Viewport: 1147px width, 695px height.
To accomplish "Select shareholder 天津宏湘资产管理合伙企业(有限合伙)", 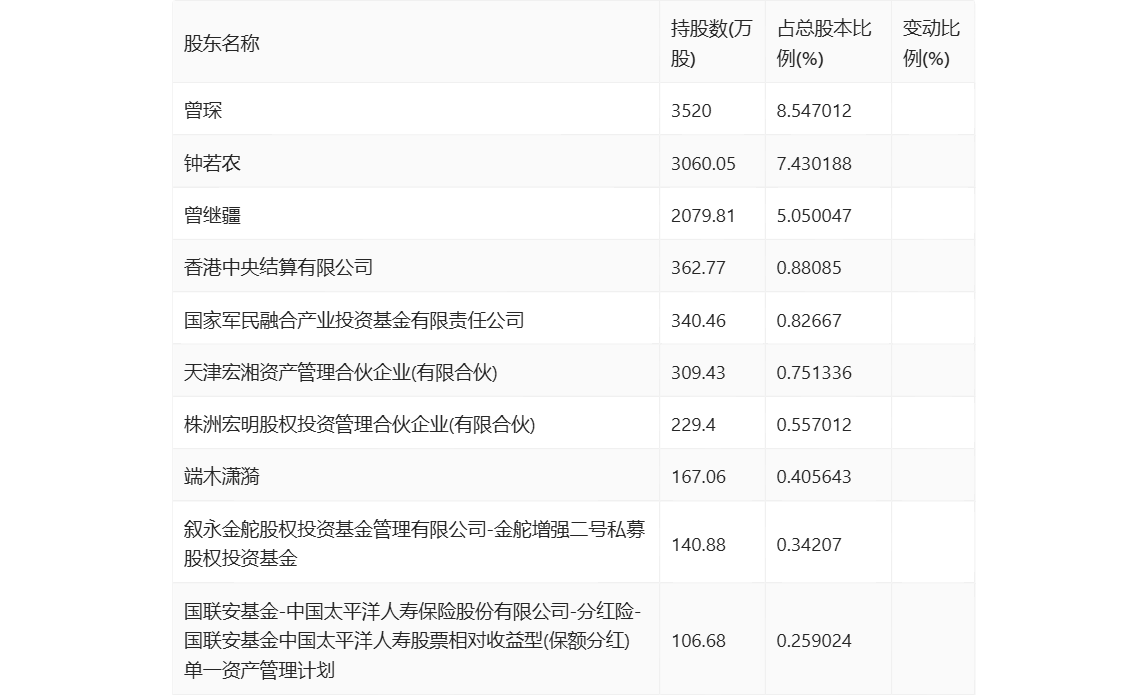I will click(341, 372).
